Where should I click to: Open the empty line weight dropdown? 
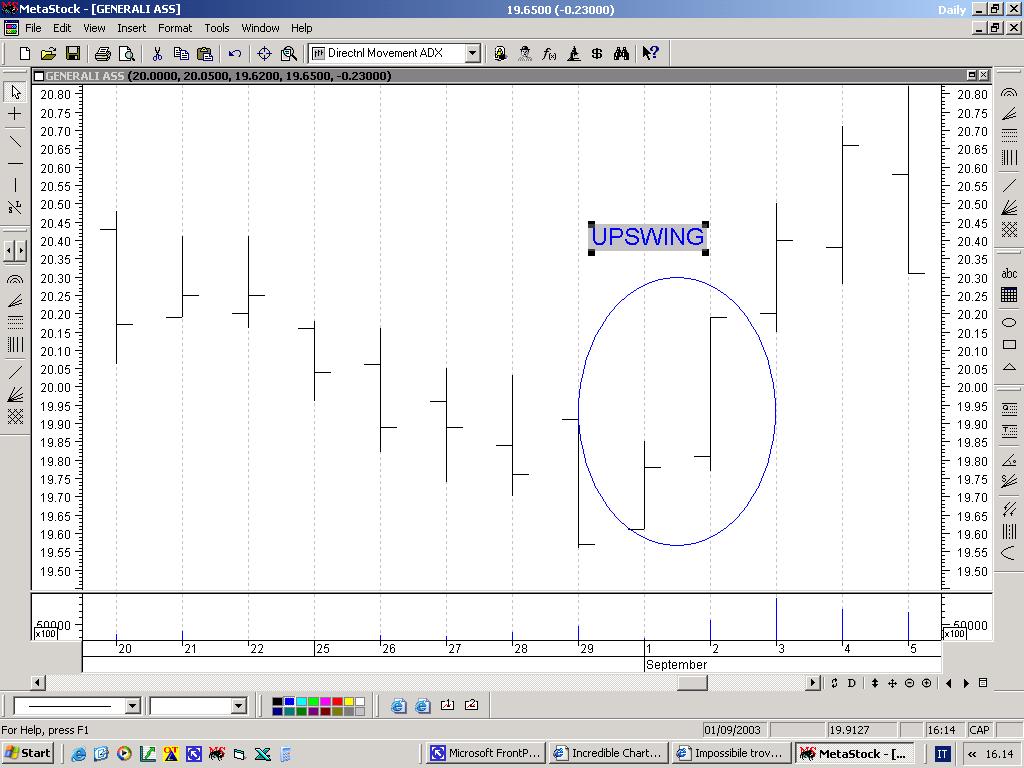(x=238, y=706)
